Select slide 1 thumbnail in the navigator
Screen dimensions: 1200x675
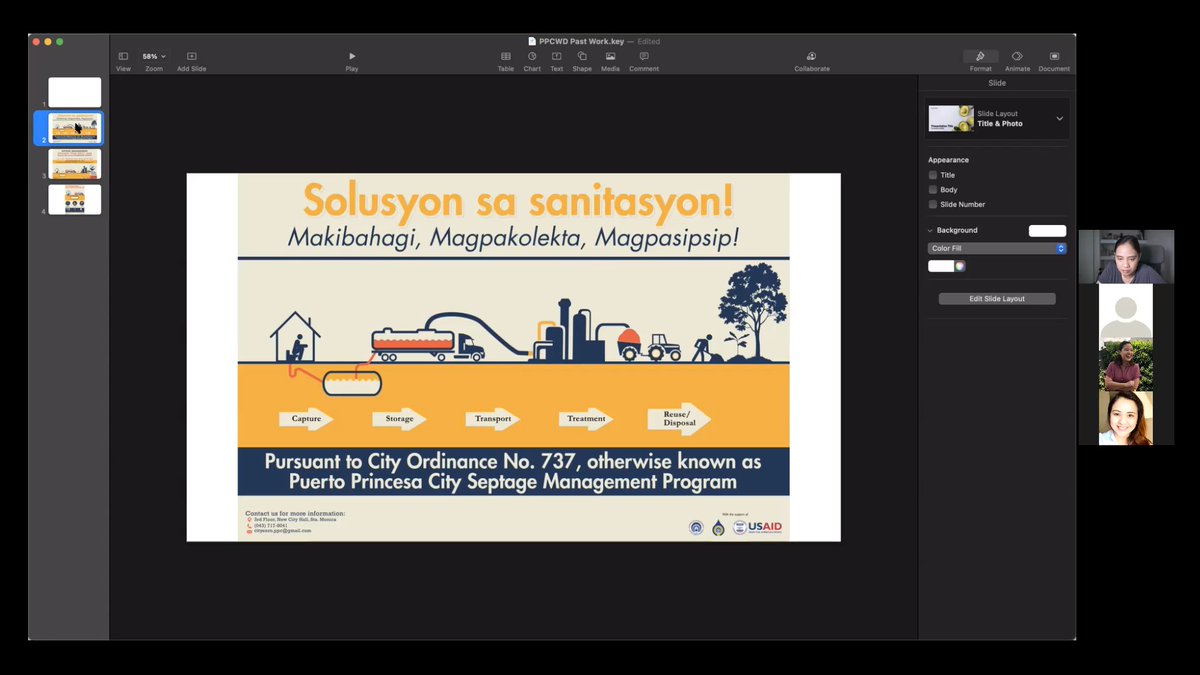pyautogui.click(x=75, y=92)
